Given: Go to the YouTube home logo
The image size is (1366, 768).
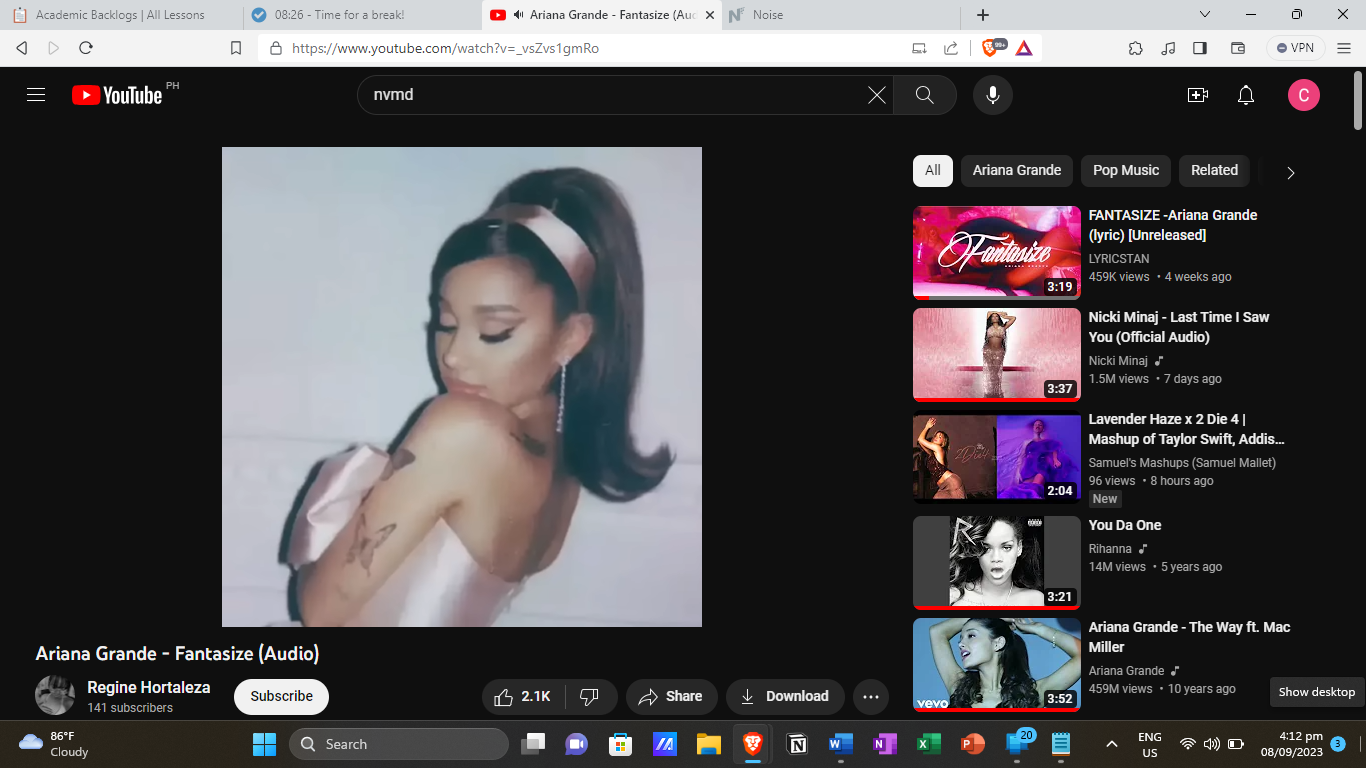Looking at the screenshot, I should coord(117,95).
